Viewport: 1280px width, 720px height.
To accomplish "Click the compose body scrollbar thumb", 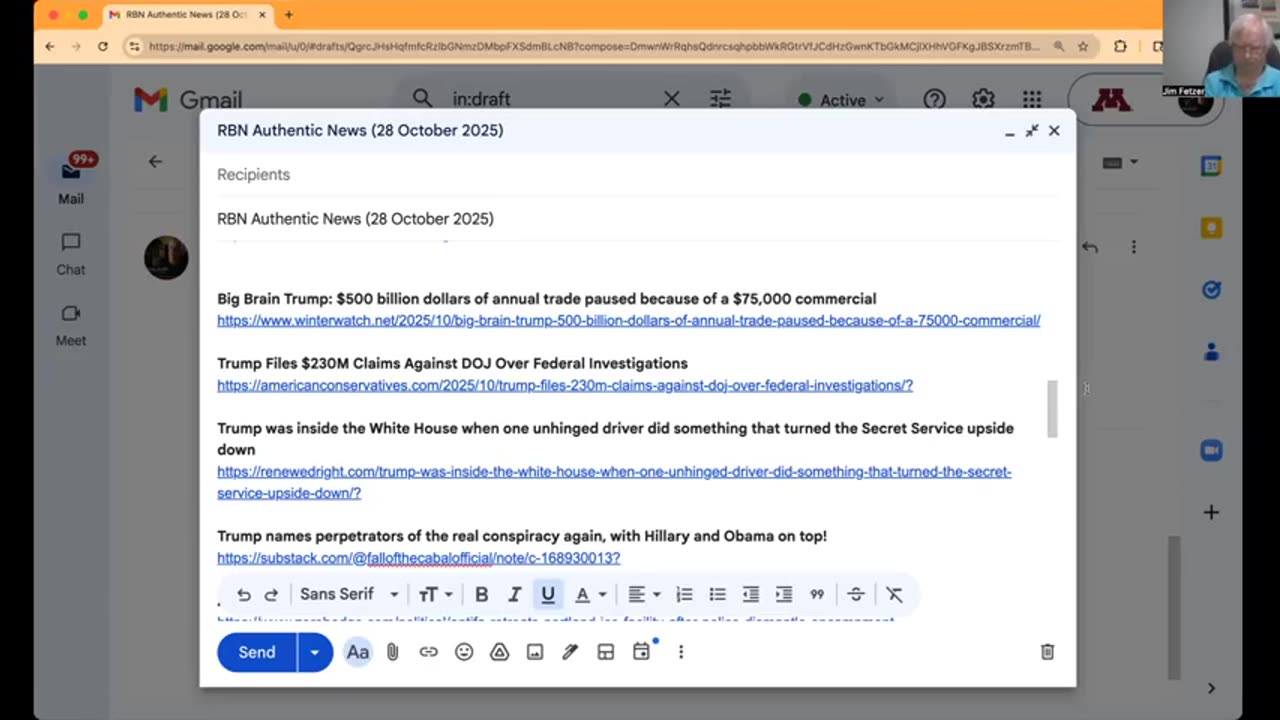I will (1052, 408).
